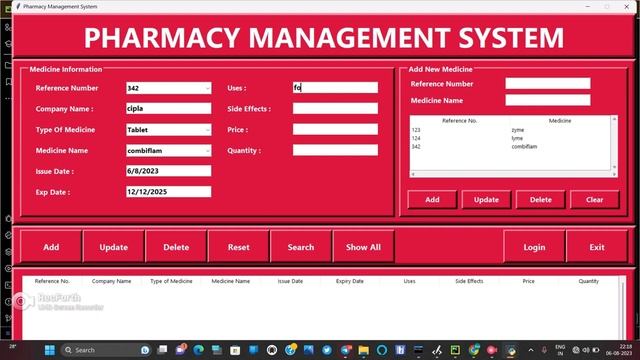Image resolution: width=640 pixels, height=360 pixels.
Task: Click the Search button in button row
Action: pyautogui.click(x=301, y=247)
